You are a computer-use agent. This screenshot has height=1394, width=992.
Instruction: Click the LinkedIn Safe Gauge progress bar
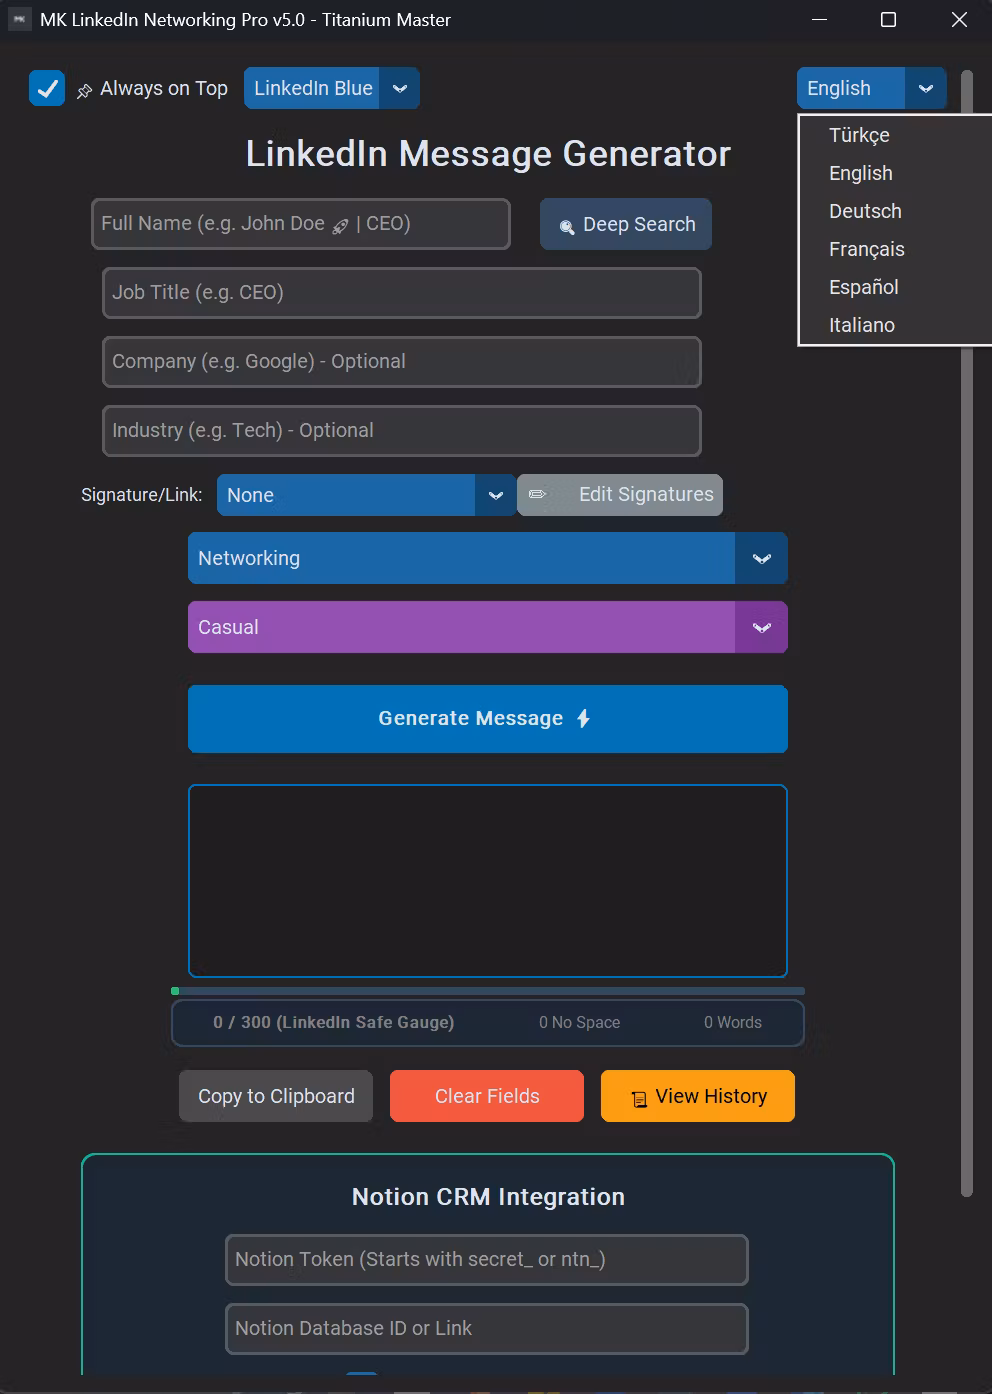coord(488,991)
